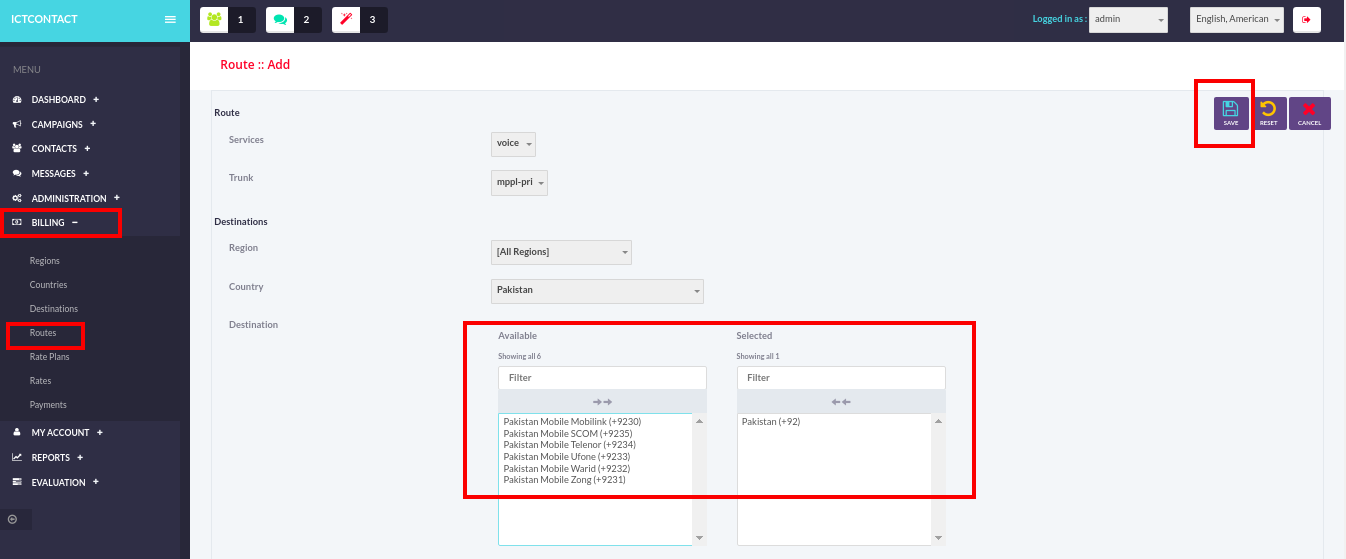Screen dimensions: 1346x559
Task: Click Available list scrollbar up arrow
Action: point(699,422)
